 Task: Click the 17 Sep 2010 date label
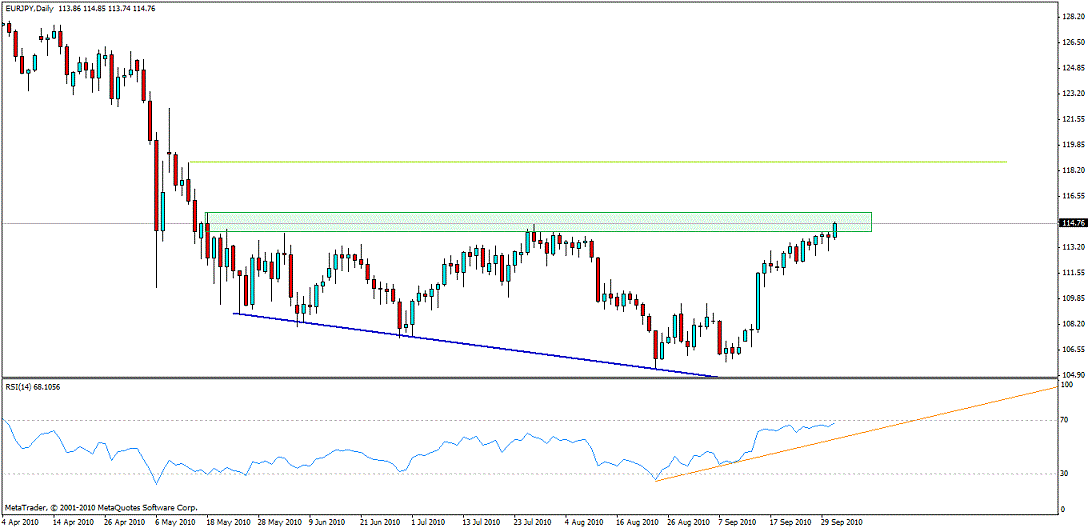[790, 521]
